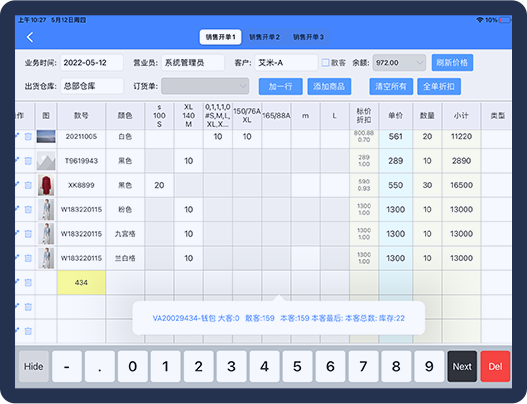The width and height of the screenshot is (527, 404).
Task: Click the battery status icon
Action: pyautogui.click(x=505, y=20)
